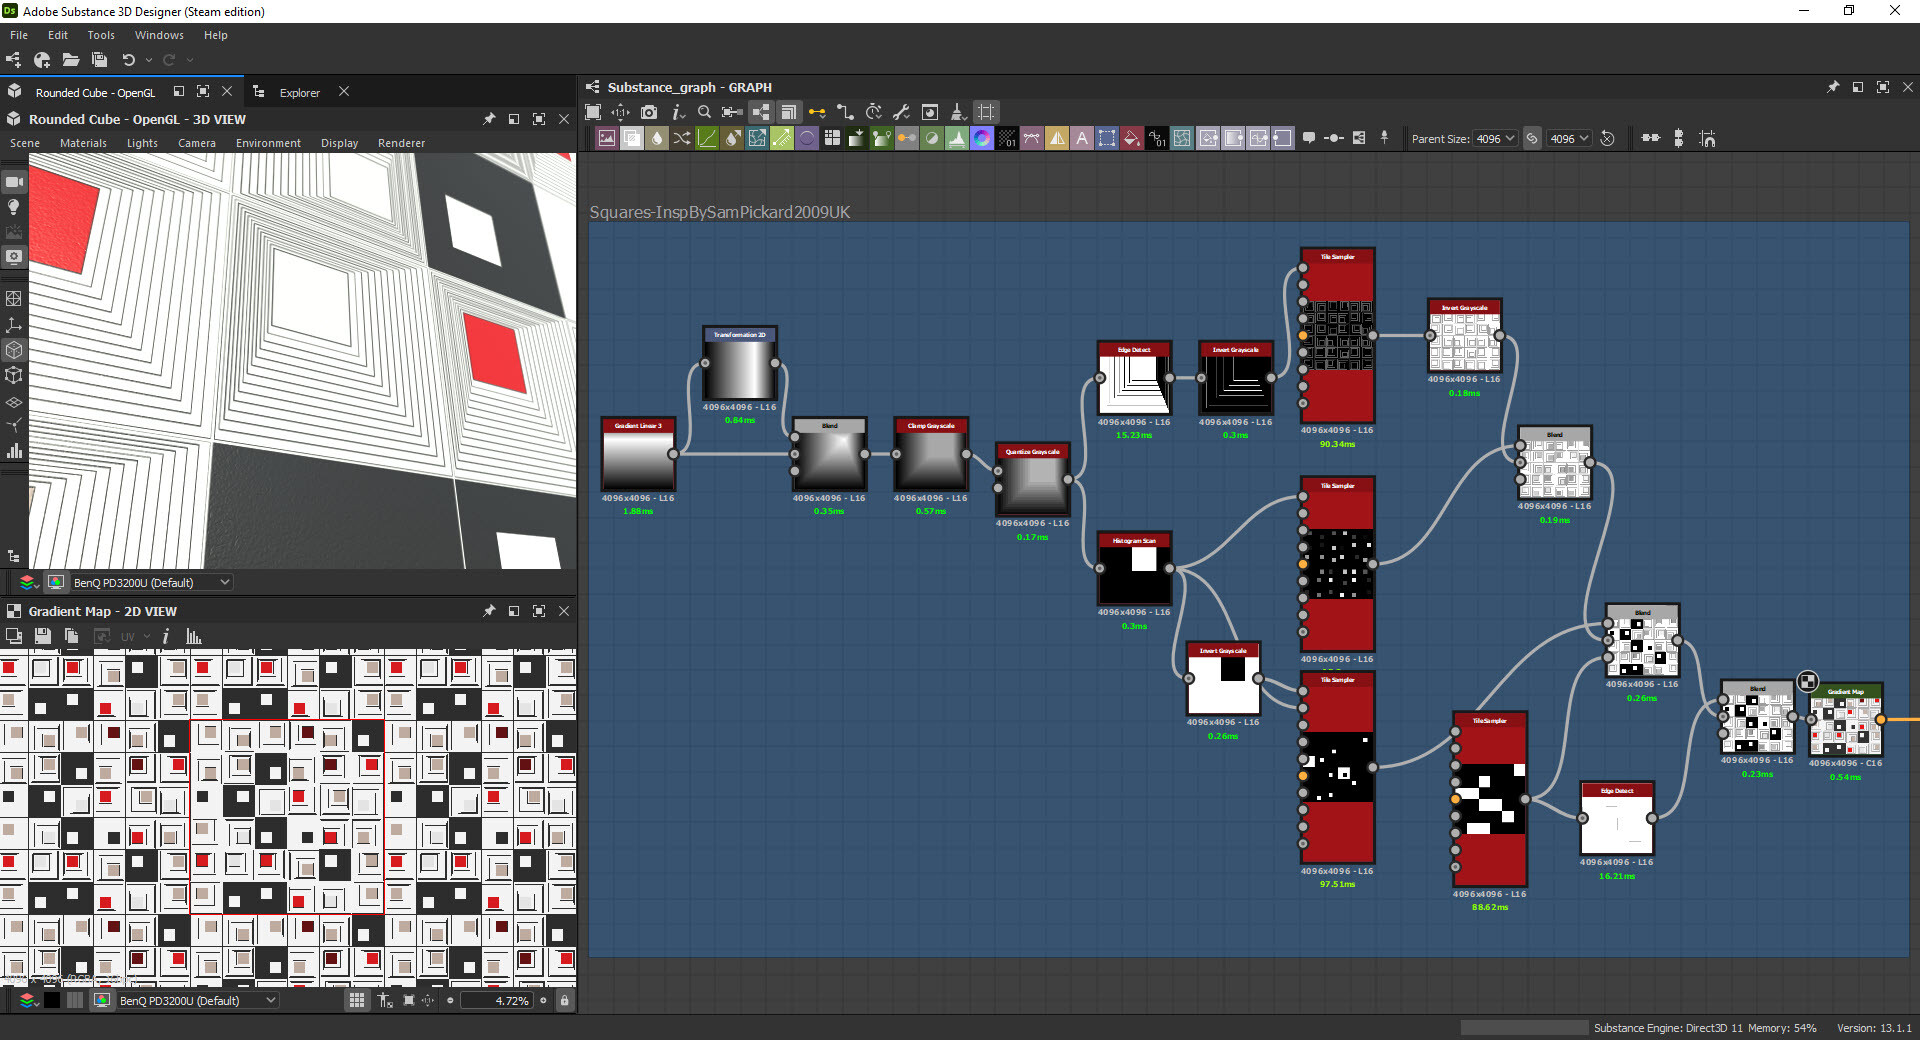Add a Text node using the A icon
This screenshot has width=1920, height=1040.
1082,138
